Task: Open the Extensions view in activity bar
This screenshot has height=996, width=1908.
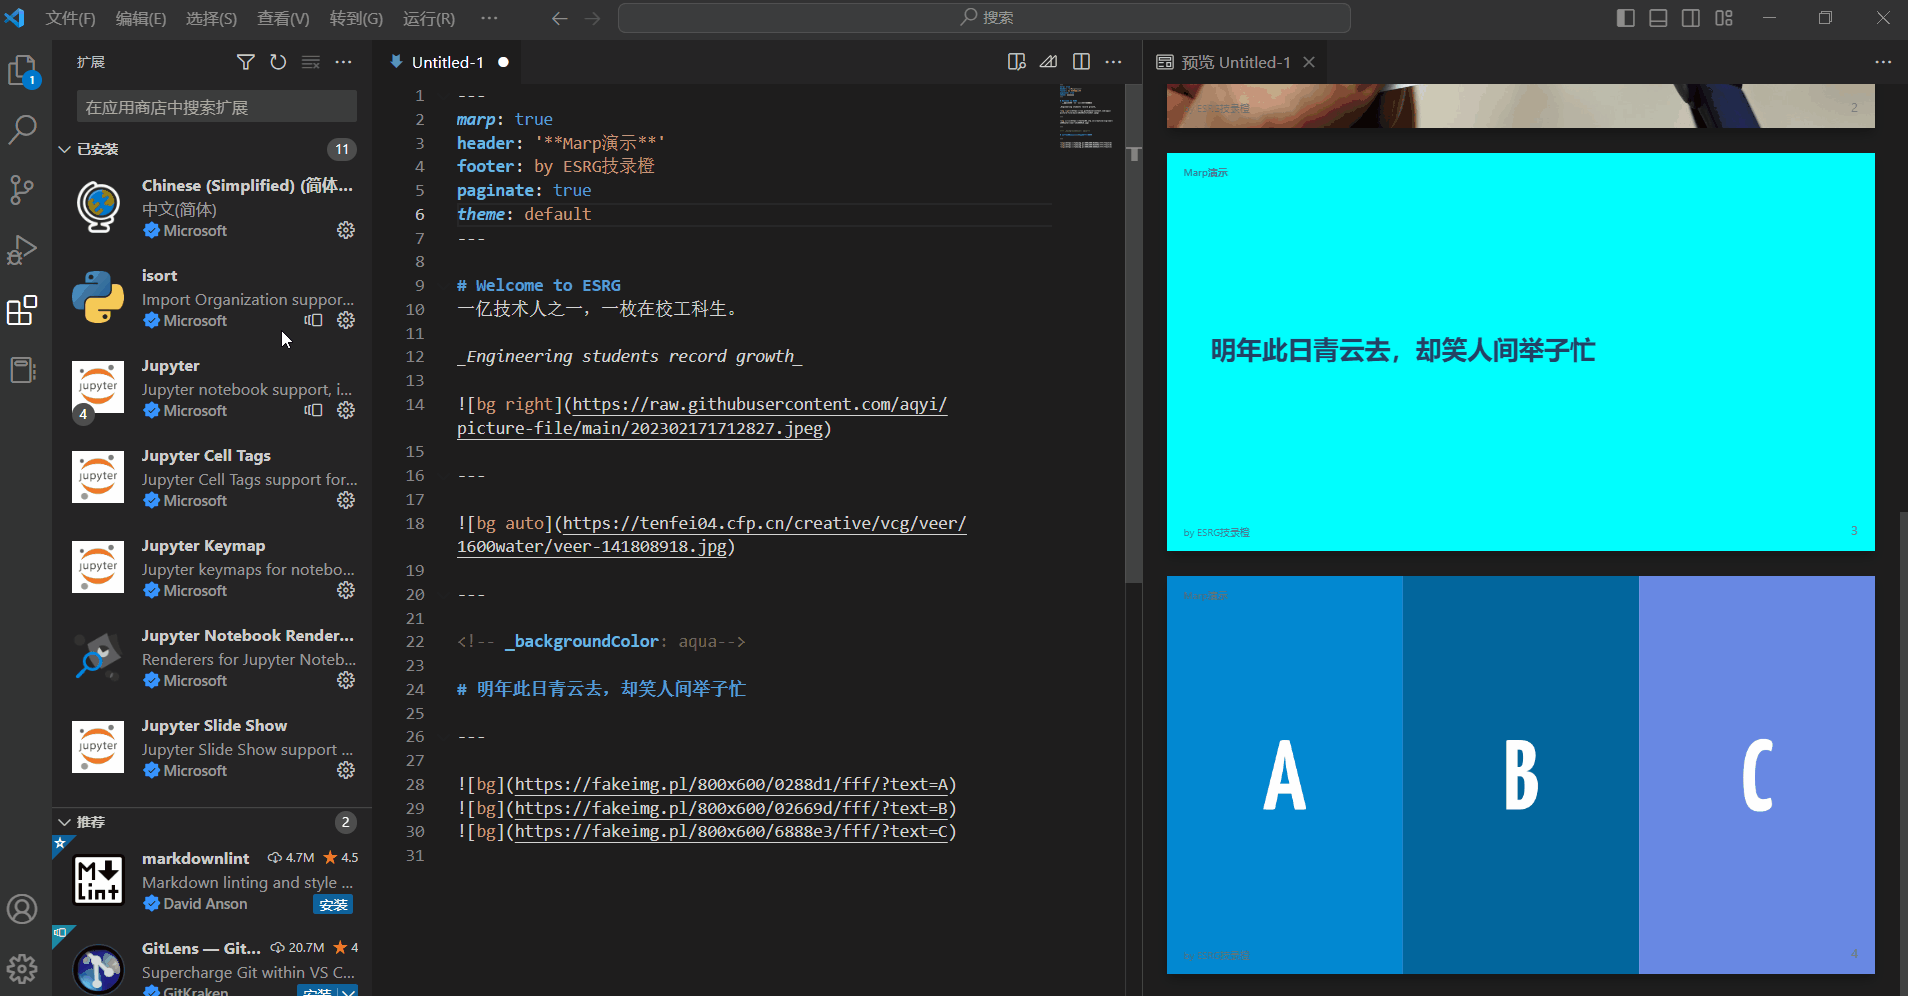Action: click(22, 311)
